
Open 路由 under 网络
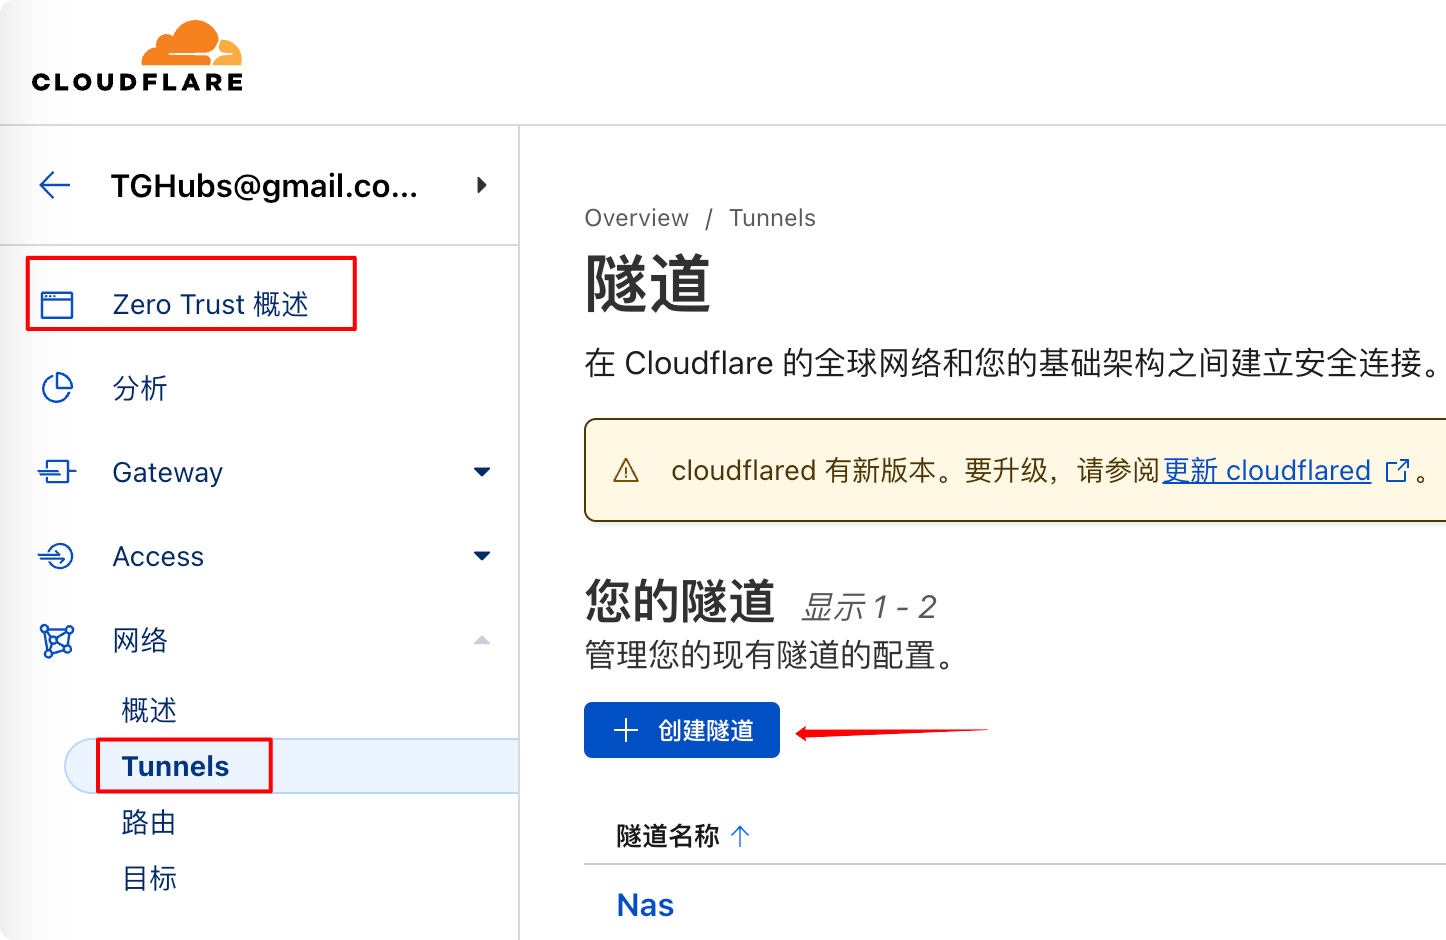pos(149,822)
